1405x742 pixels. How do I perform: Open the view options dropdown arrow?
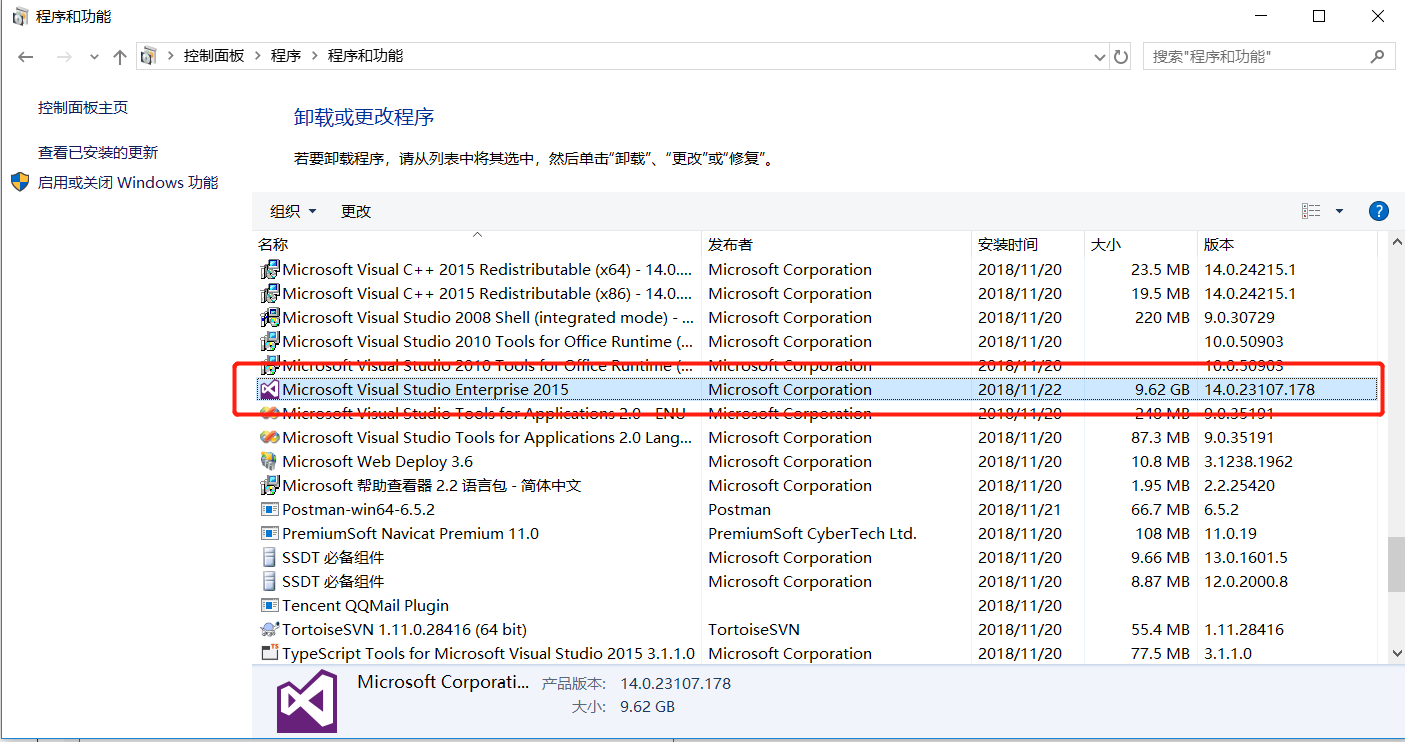[x=1339, y=211]
